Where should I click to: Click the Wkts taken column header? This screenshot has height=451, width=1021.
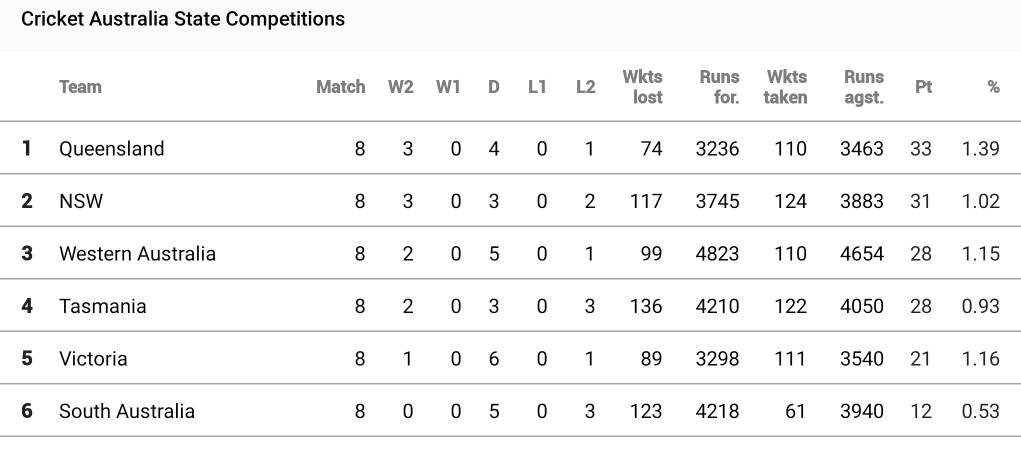pyautogui.click(x=785, y=87)
